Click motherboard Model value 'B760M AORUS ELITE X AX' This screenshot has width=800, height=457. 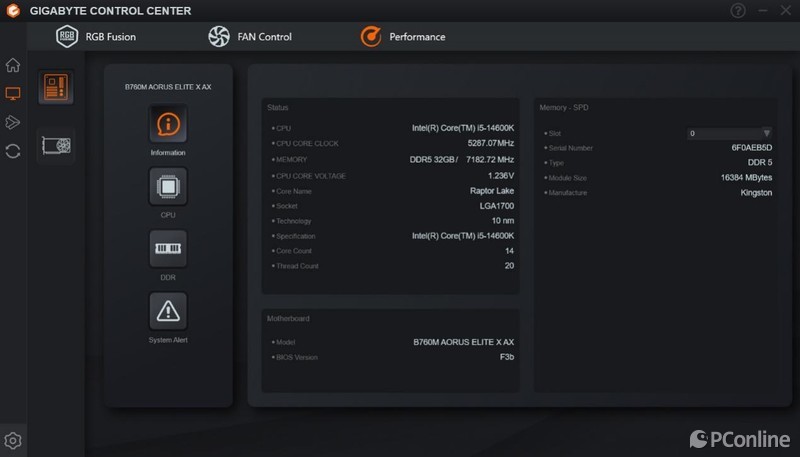point(463,342)
